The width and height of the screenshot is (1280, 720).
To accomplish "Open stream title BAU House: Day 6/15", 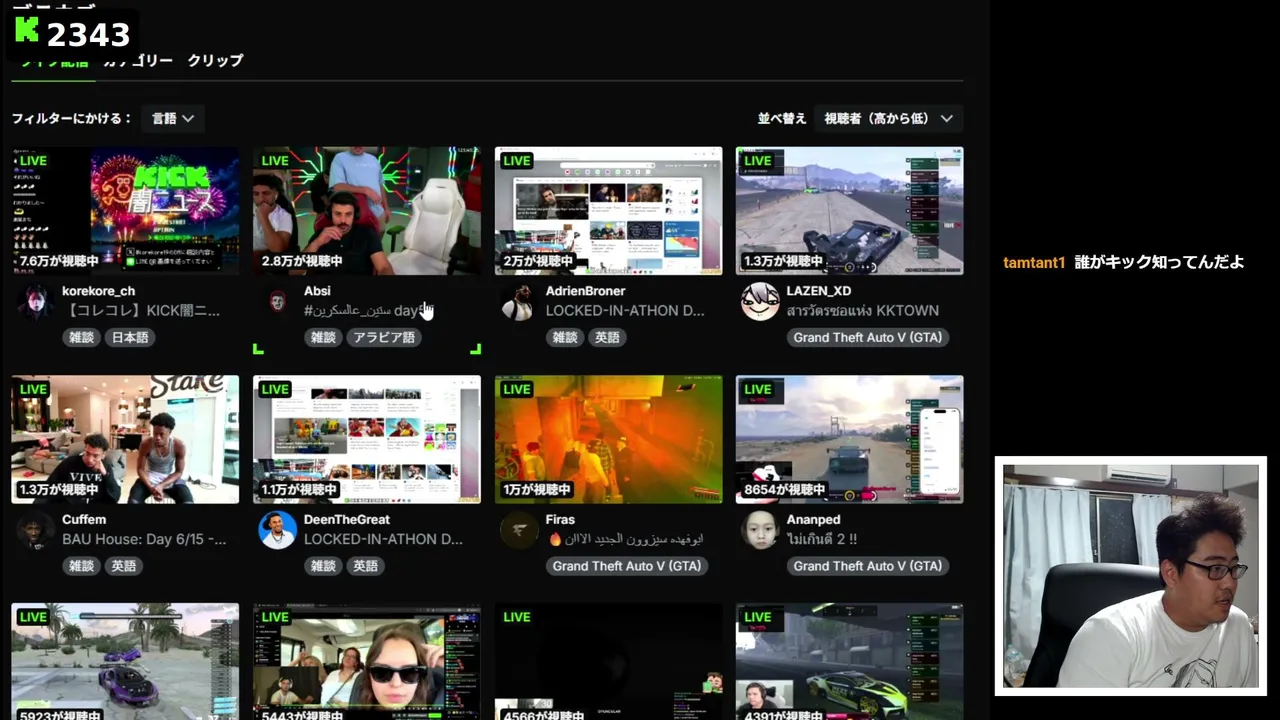I will pos(144,539).
